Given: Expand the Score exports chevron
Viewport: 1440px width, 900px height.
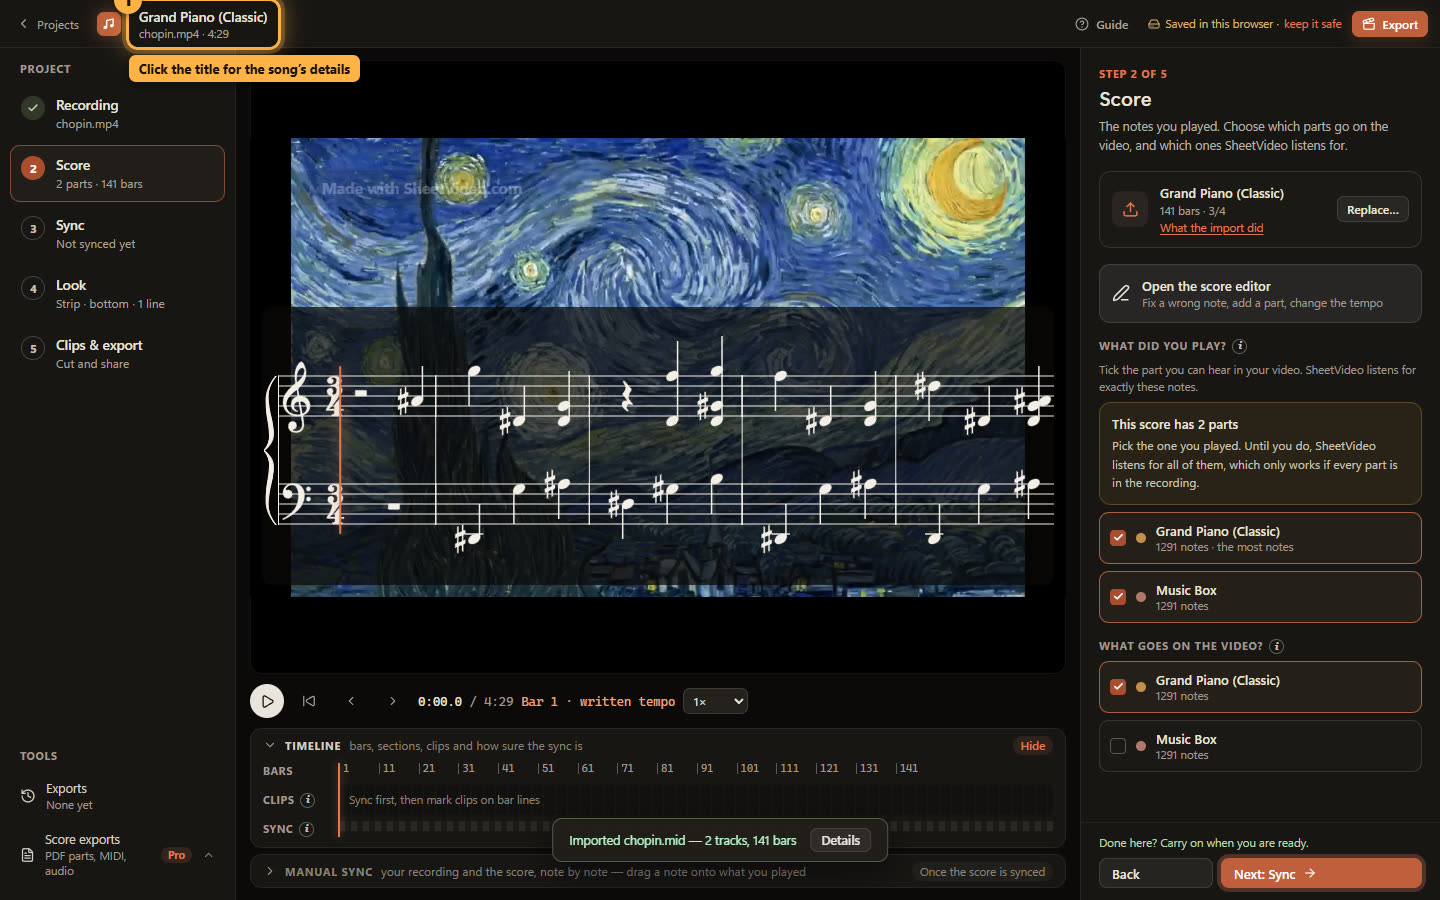Looking at the screenshot, I should tap(208, 855).
